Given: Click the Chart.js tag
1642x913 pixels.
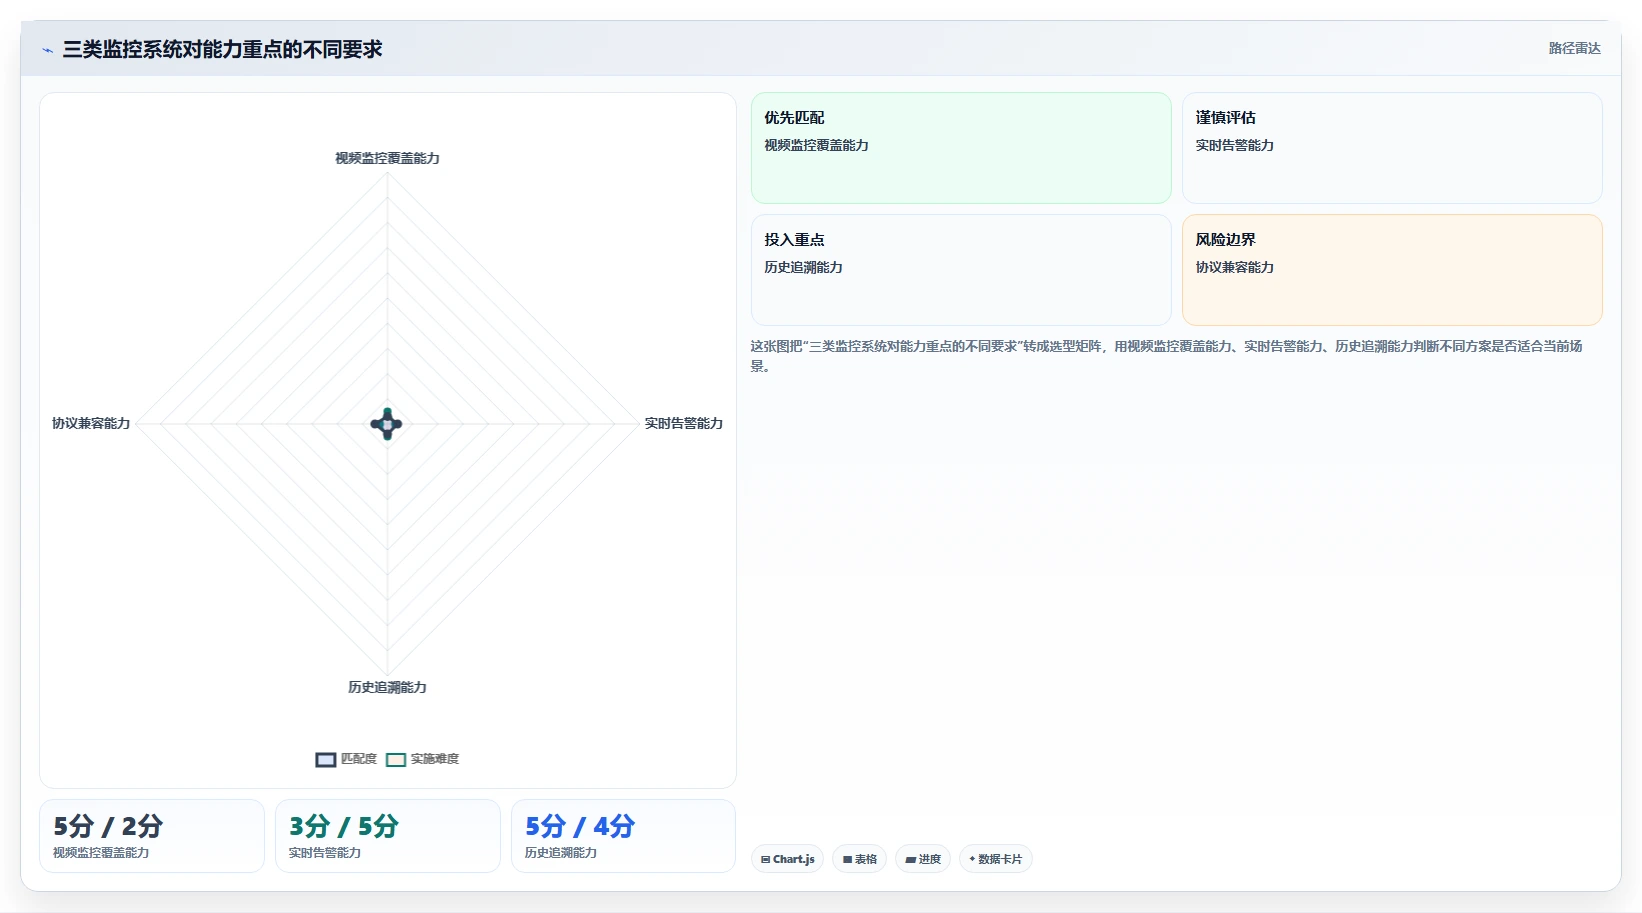Looking at the screenshot, I should click(787, 859).
